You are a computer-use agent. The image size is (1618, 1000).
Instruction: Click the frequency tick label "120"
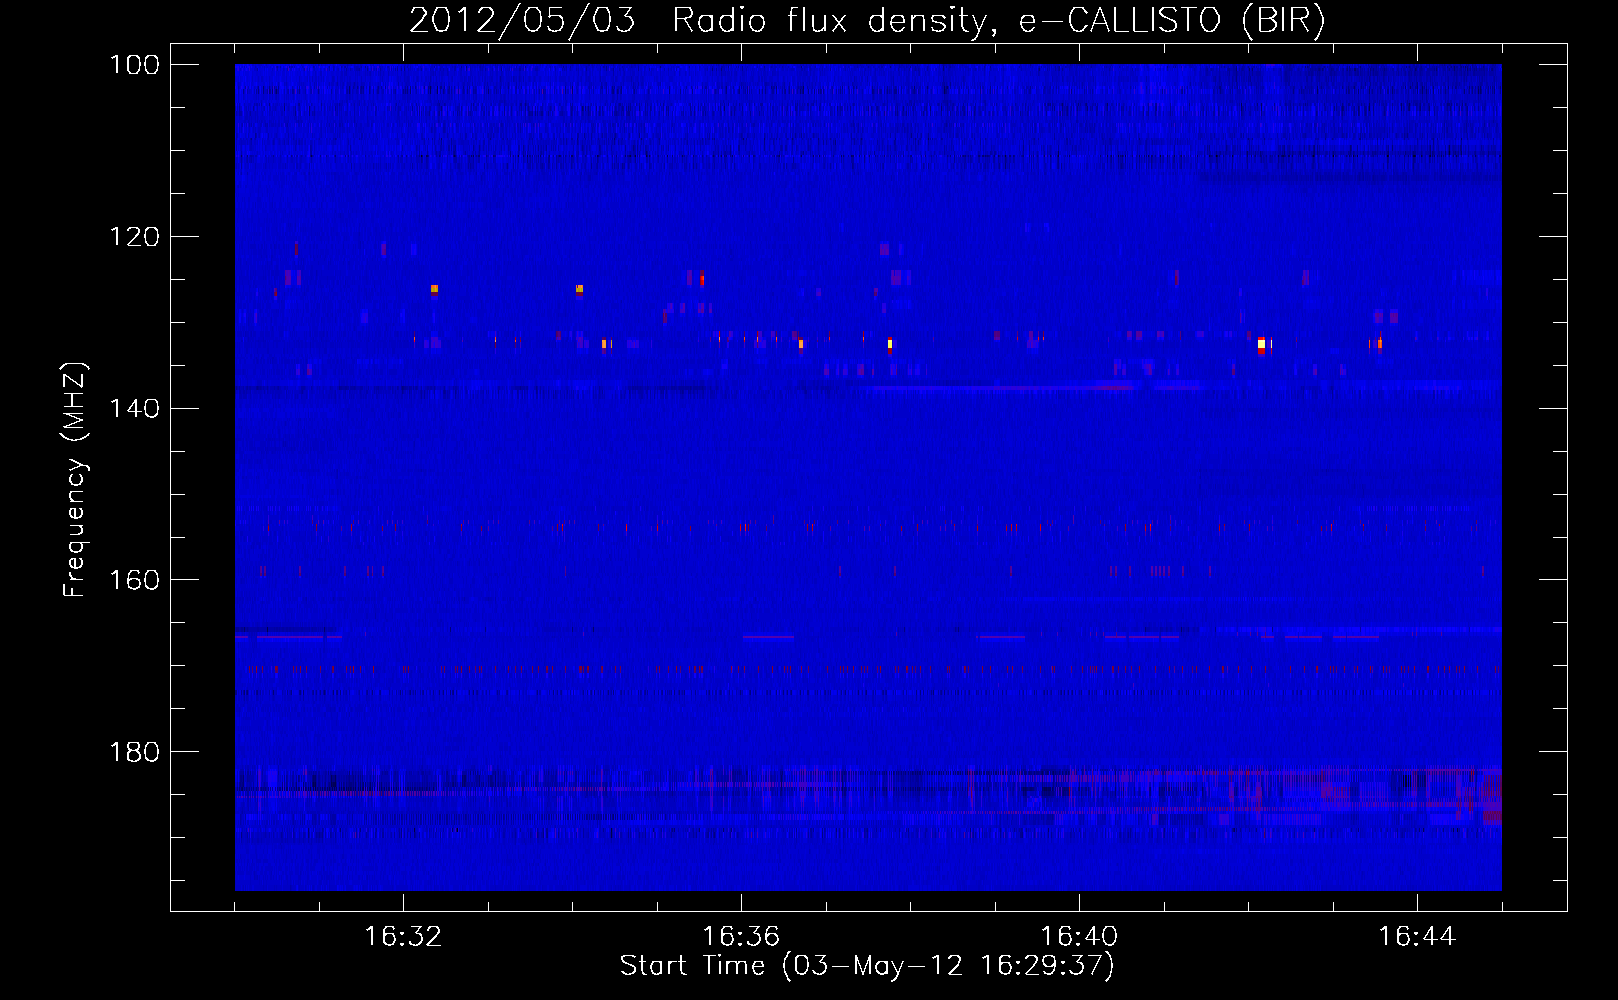(134, 237)
